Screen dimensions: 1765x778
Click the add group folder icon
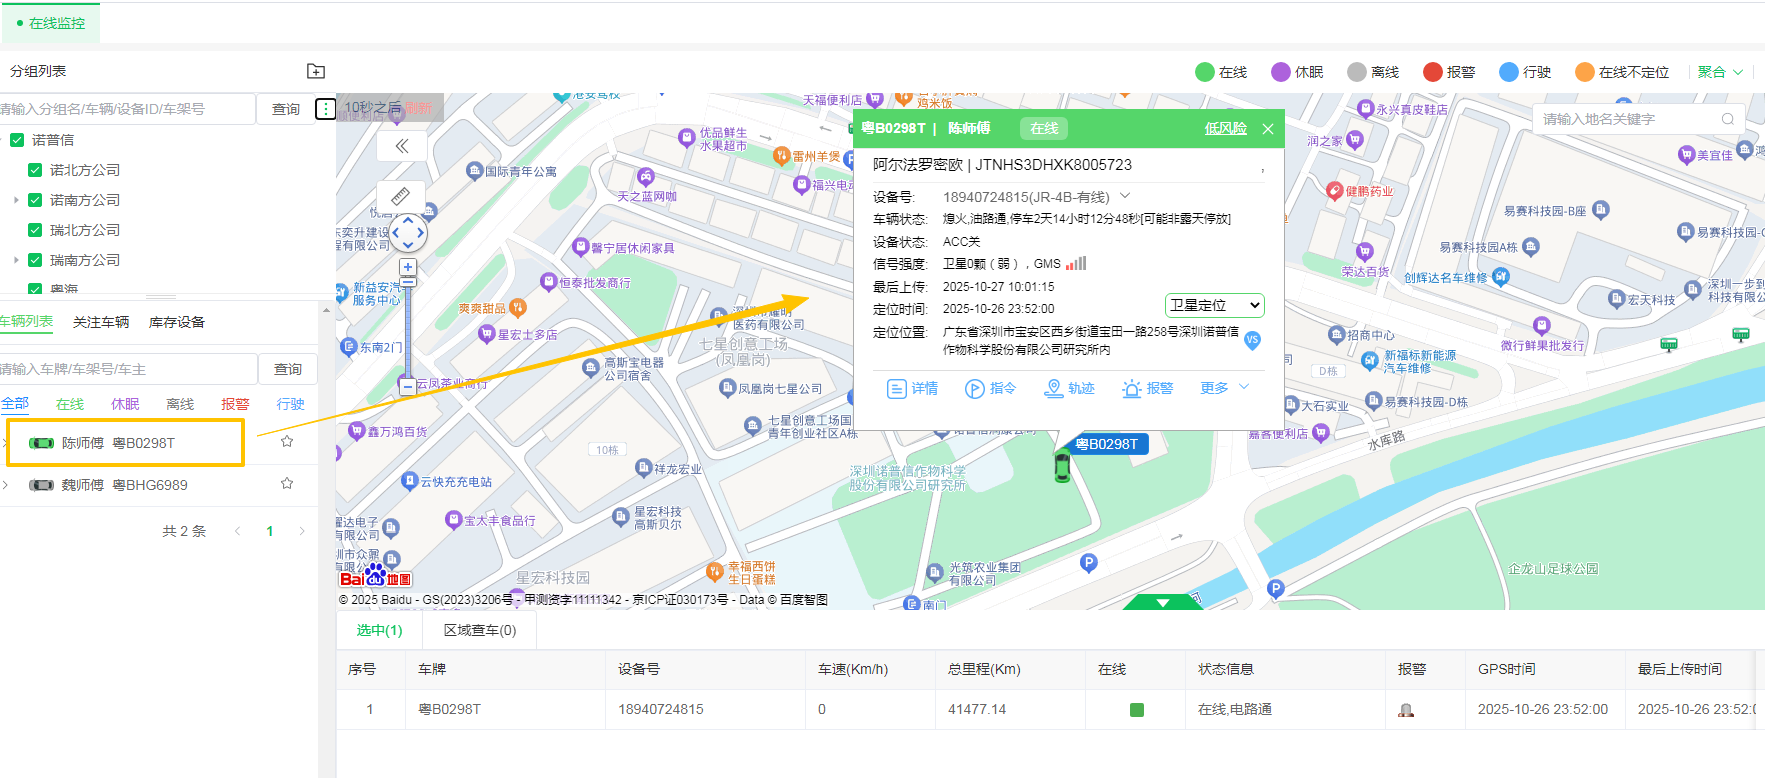point(316,71)
